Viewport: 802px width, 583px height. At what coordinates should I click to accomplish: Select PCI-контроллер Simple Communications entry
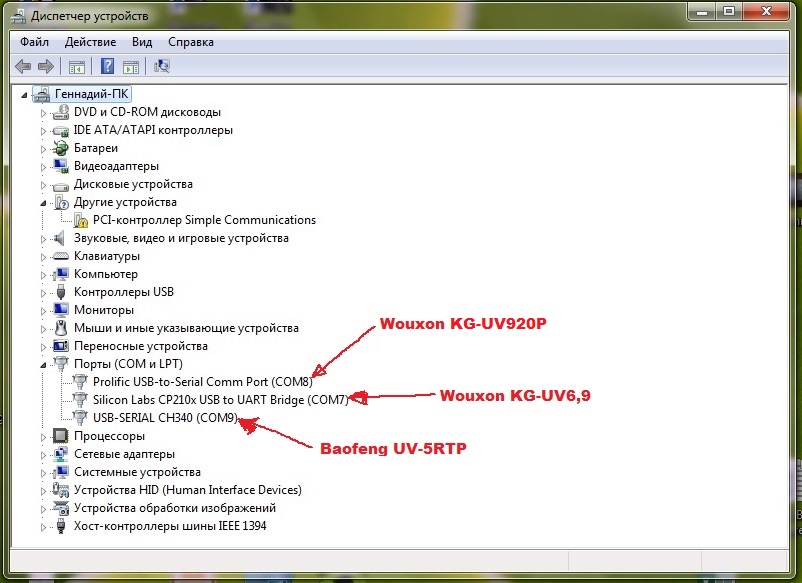click(x=205, y=220)
